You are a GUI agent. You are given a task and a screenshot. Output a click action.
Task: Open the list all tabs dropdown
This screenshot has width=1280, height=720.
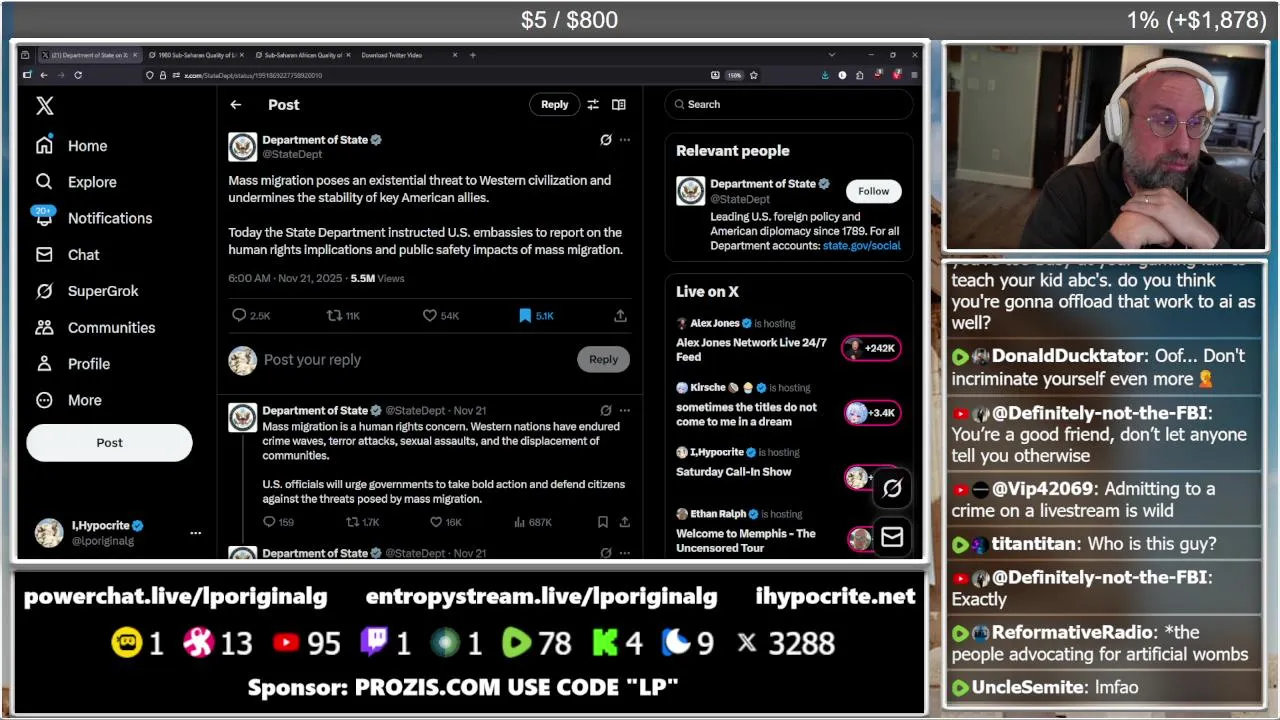[832, 55]
